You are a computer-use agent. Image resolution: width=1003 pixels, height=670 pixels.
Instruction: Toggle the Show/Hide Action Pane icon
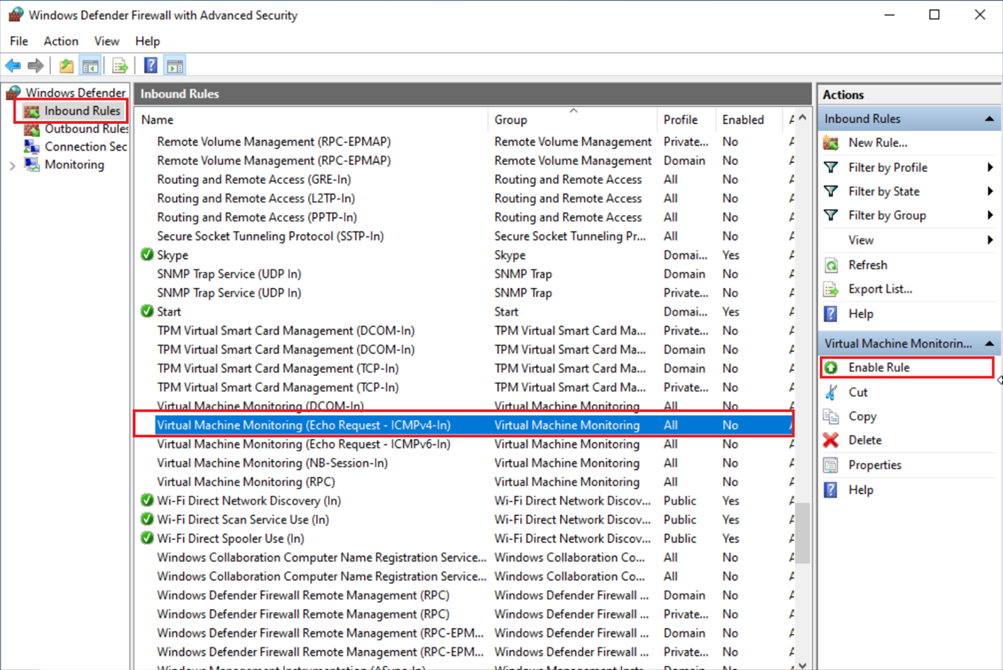click(x=175, y=66)
